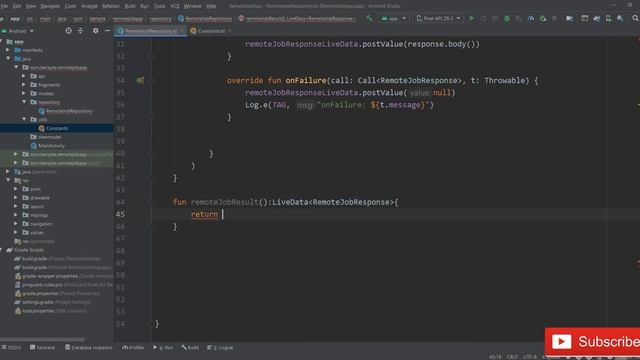Expand the layout resource folder
This screenshot has height=360, width=640.
16,207
